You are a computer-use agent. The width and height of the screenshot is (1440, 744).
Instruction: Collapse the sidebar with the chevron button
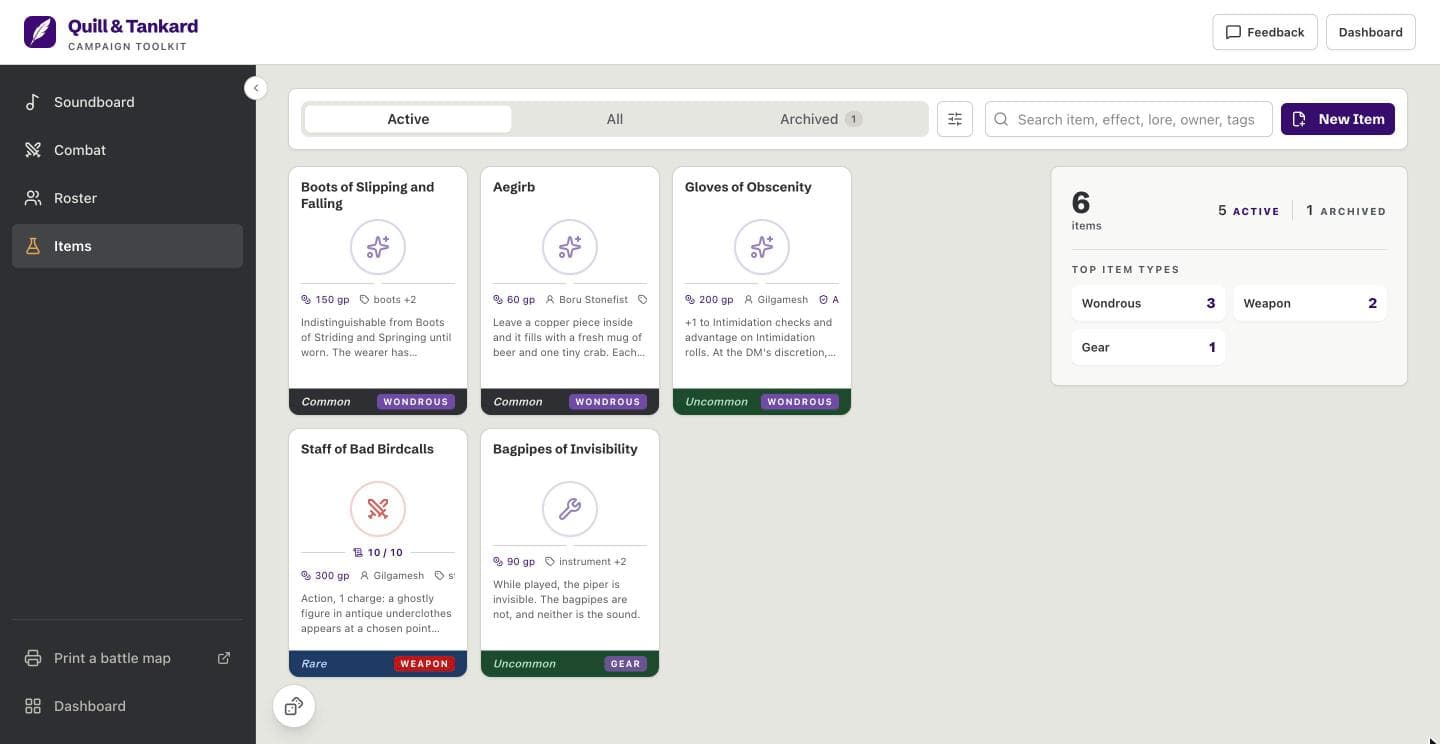click(255, 88)
